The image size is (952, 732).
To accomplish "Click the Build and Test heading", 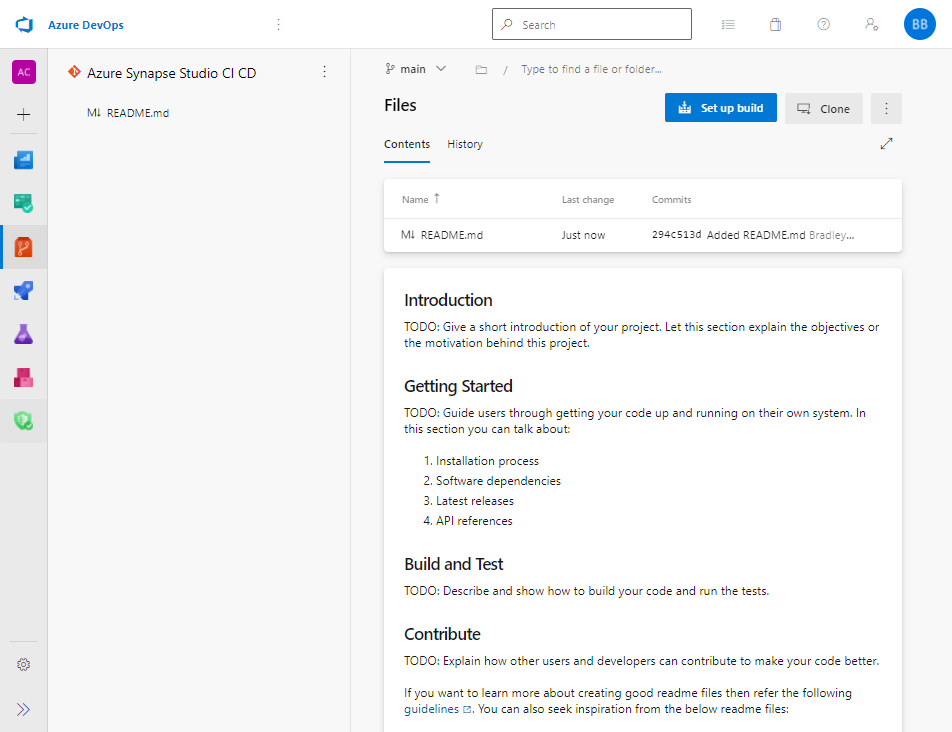I will [454, 564].
